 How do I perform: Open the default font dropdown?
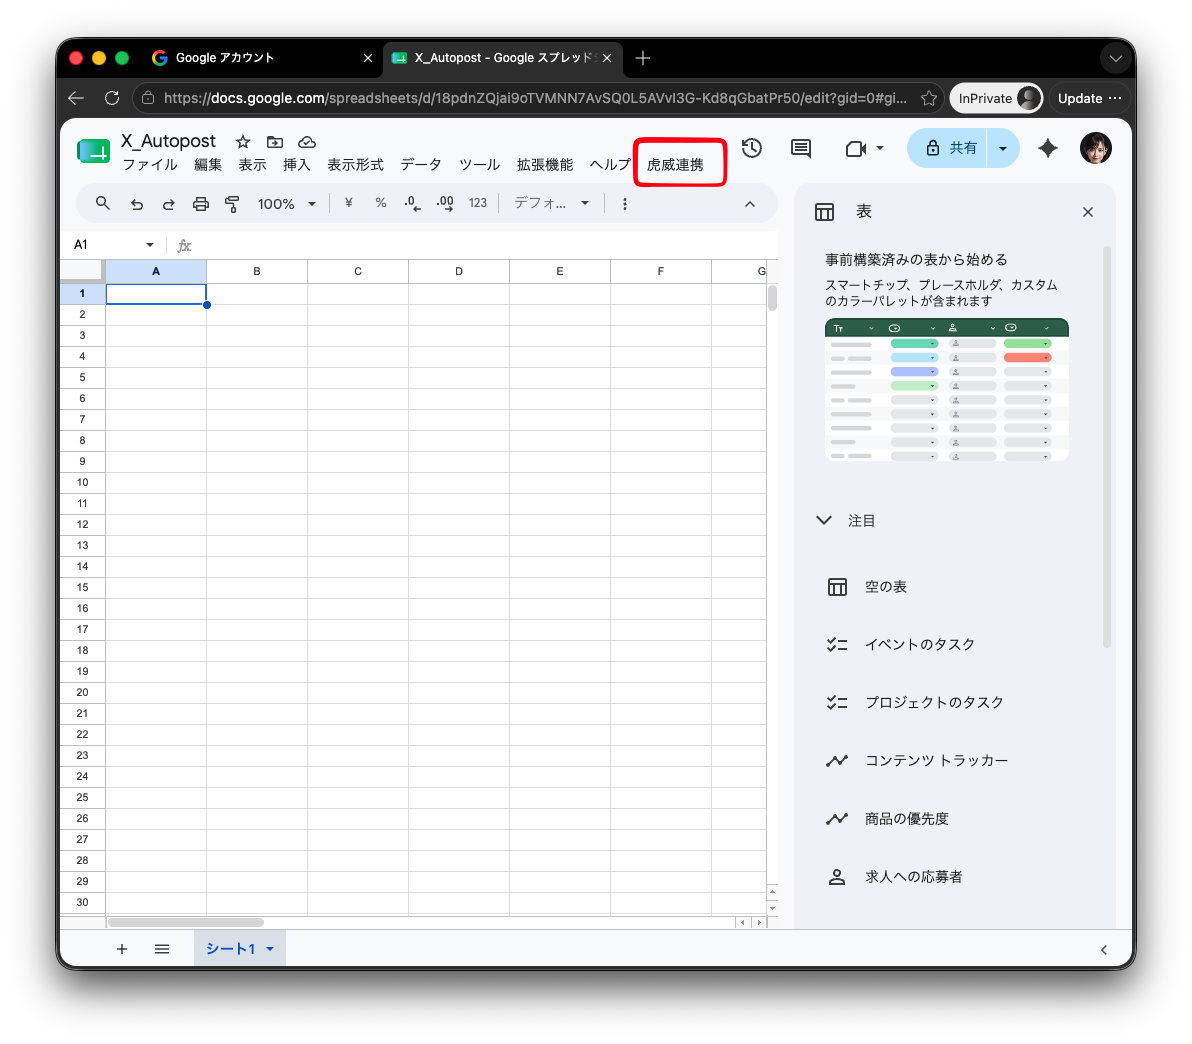(551, 203)
